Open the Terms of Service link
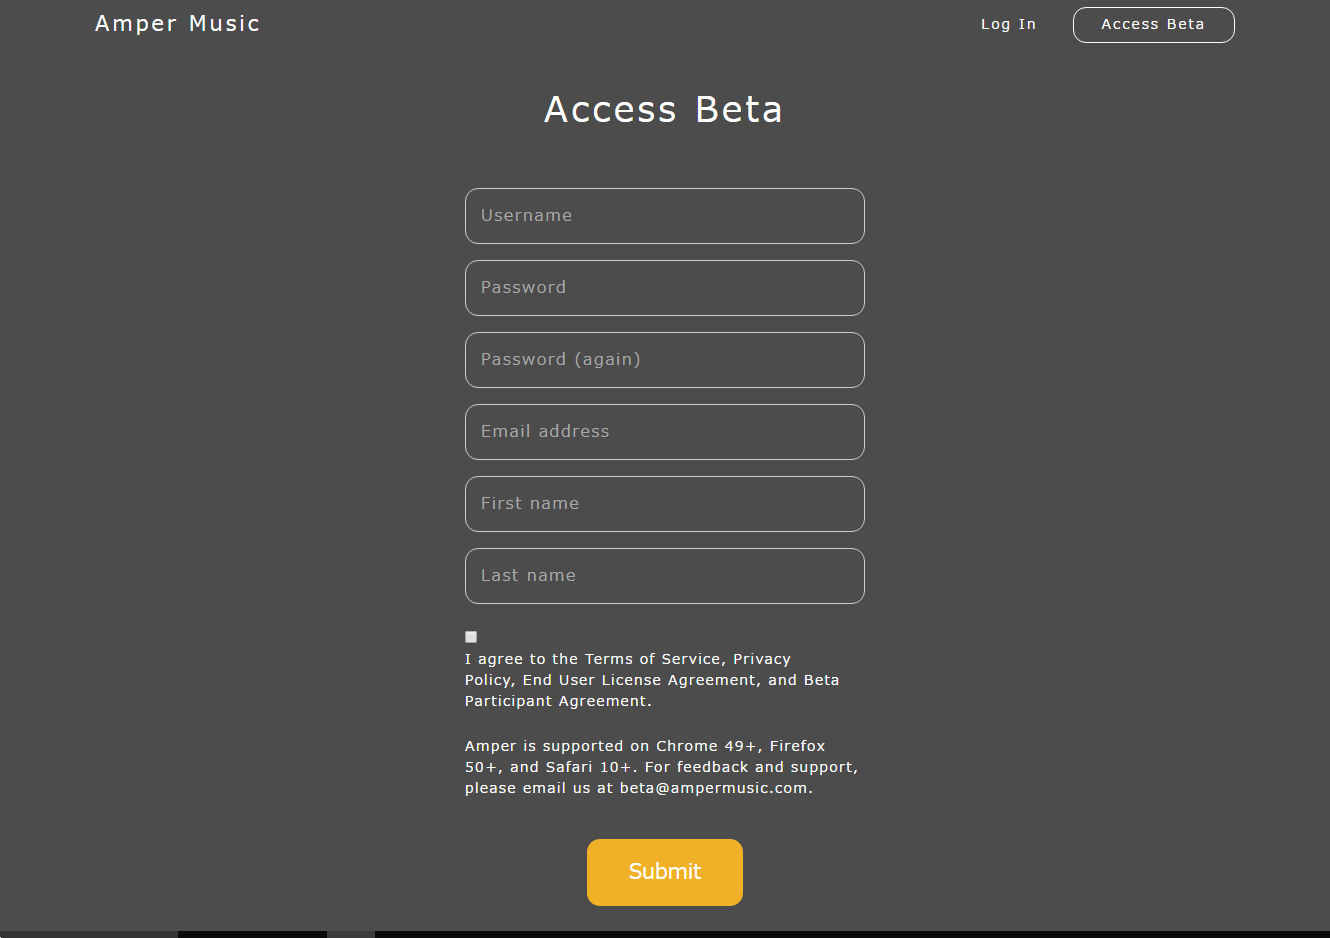1330x938 pixels. [x=652, y=659]
